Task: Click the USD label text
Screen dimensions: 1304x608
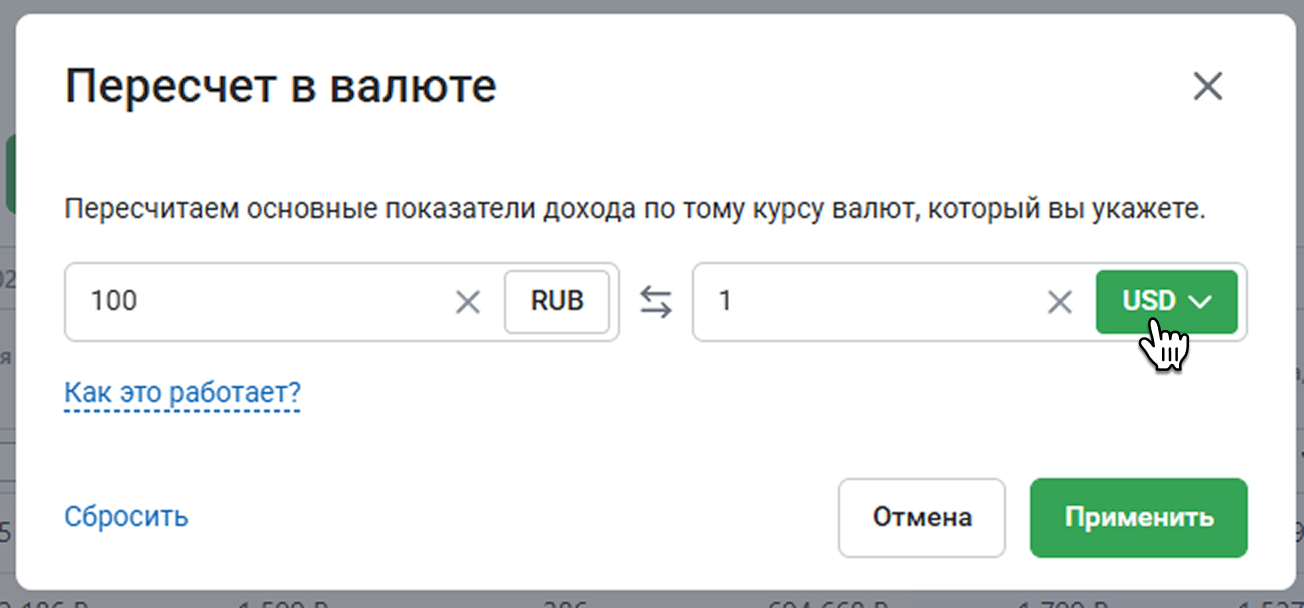Action: 1148,301
